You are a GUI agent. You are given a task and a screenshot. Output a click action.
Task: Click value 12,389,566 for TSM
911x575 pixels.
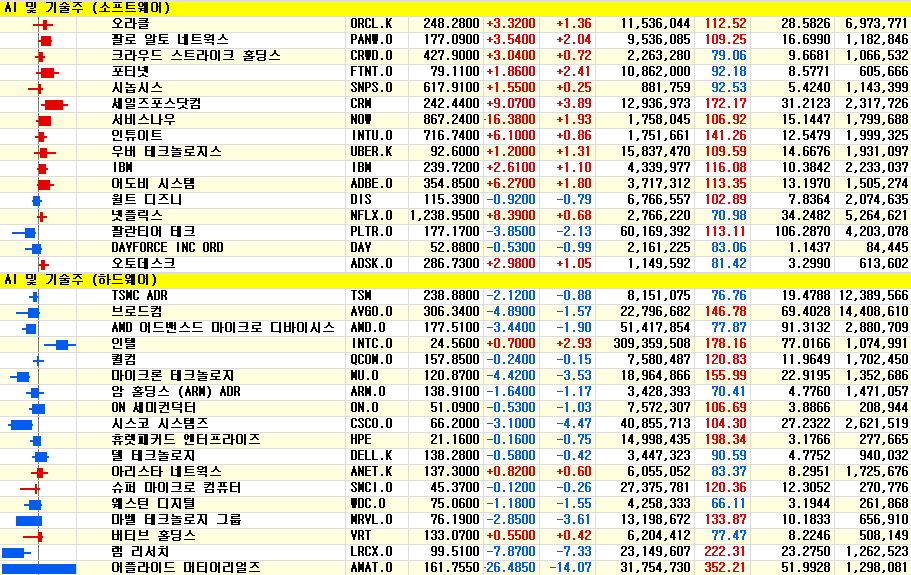(873, 296)
